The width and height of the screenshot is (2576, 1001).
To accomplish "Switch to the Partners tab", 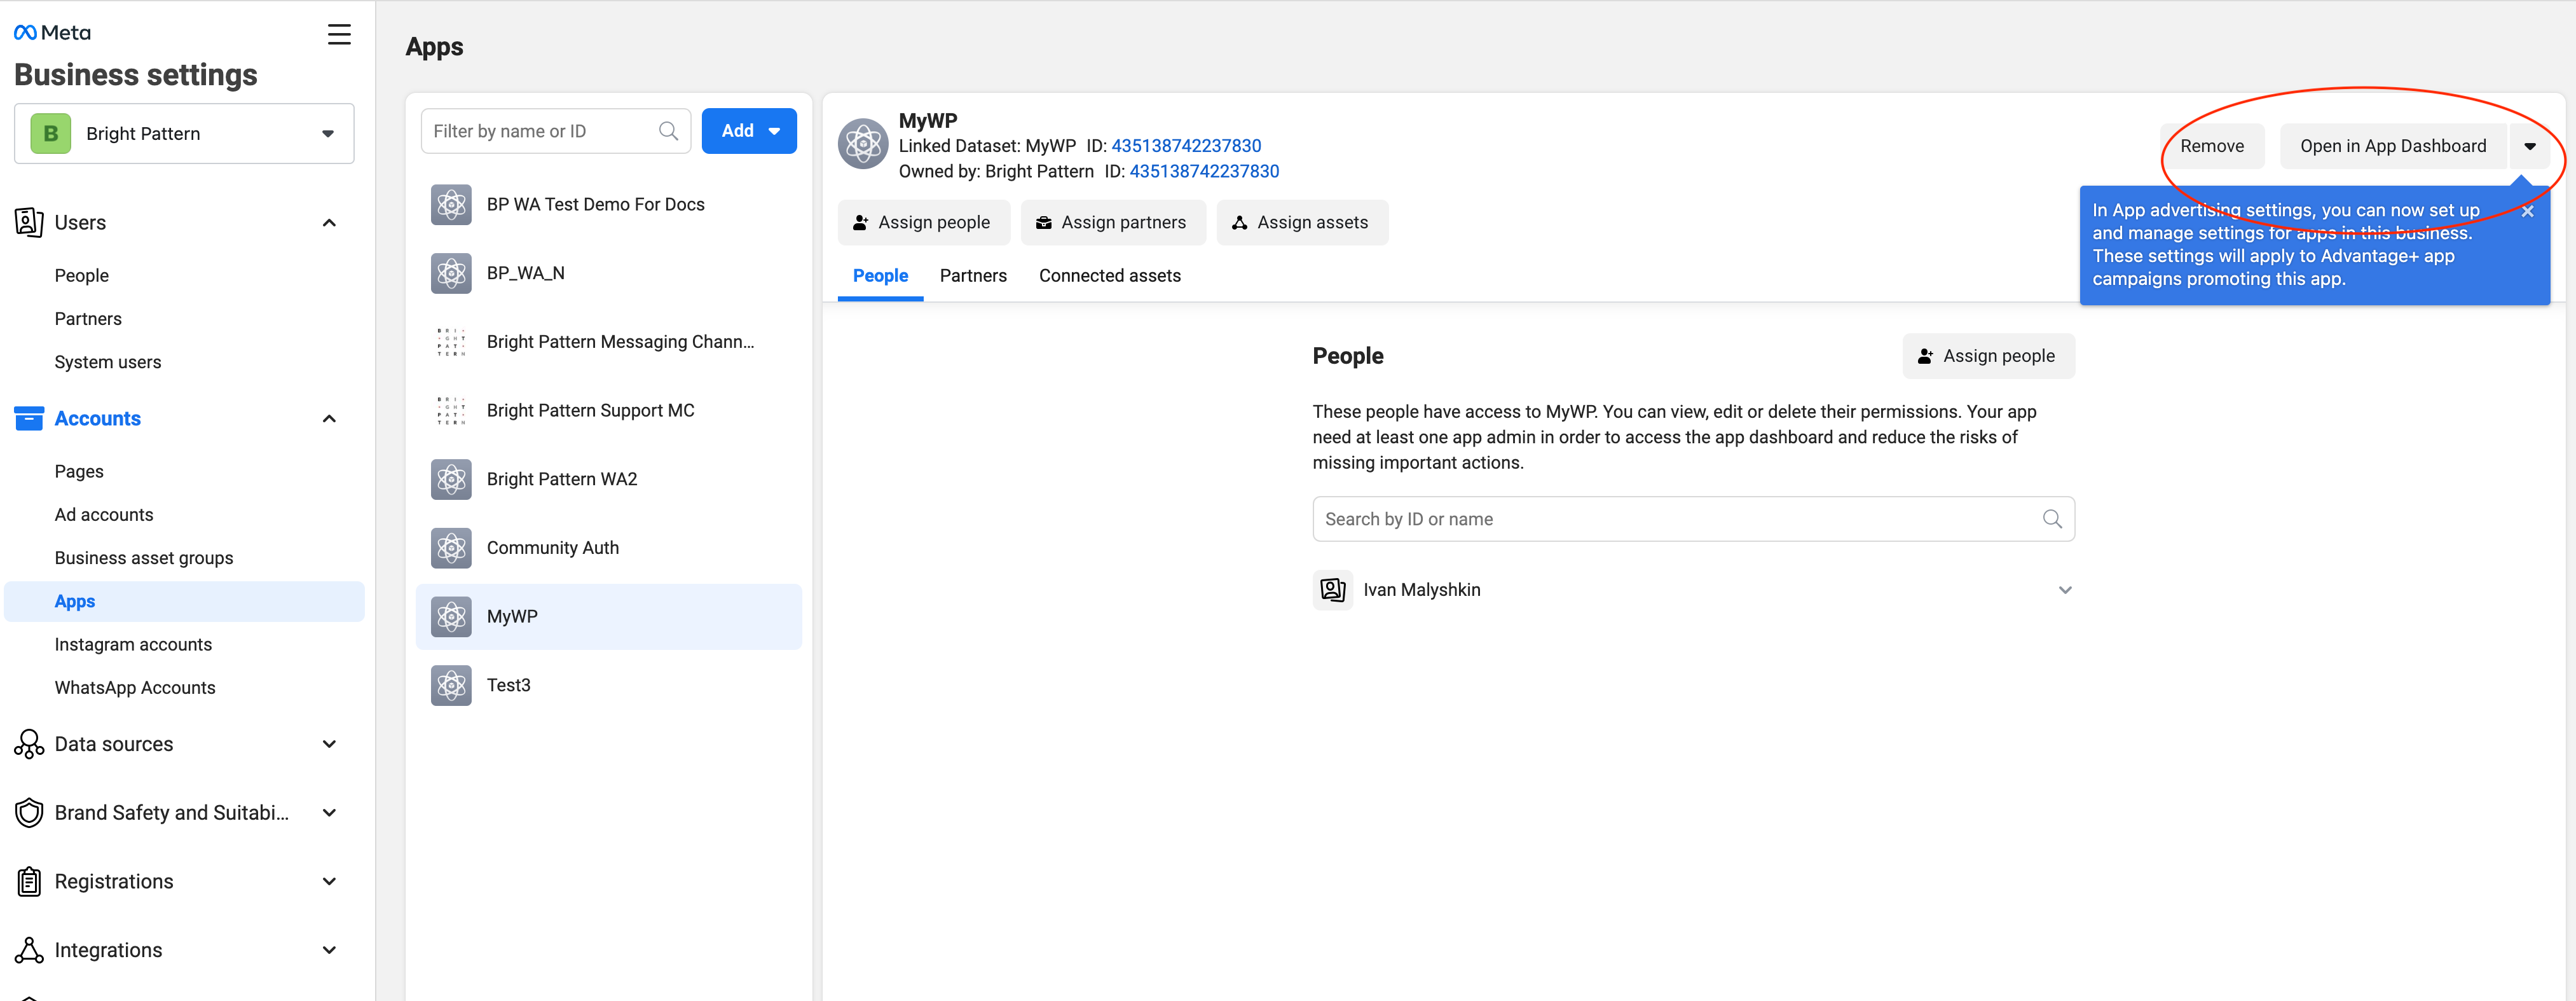I will pyautogui.click(x=973, y=275).
